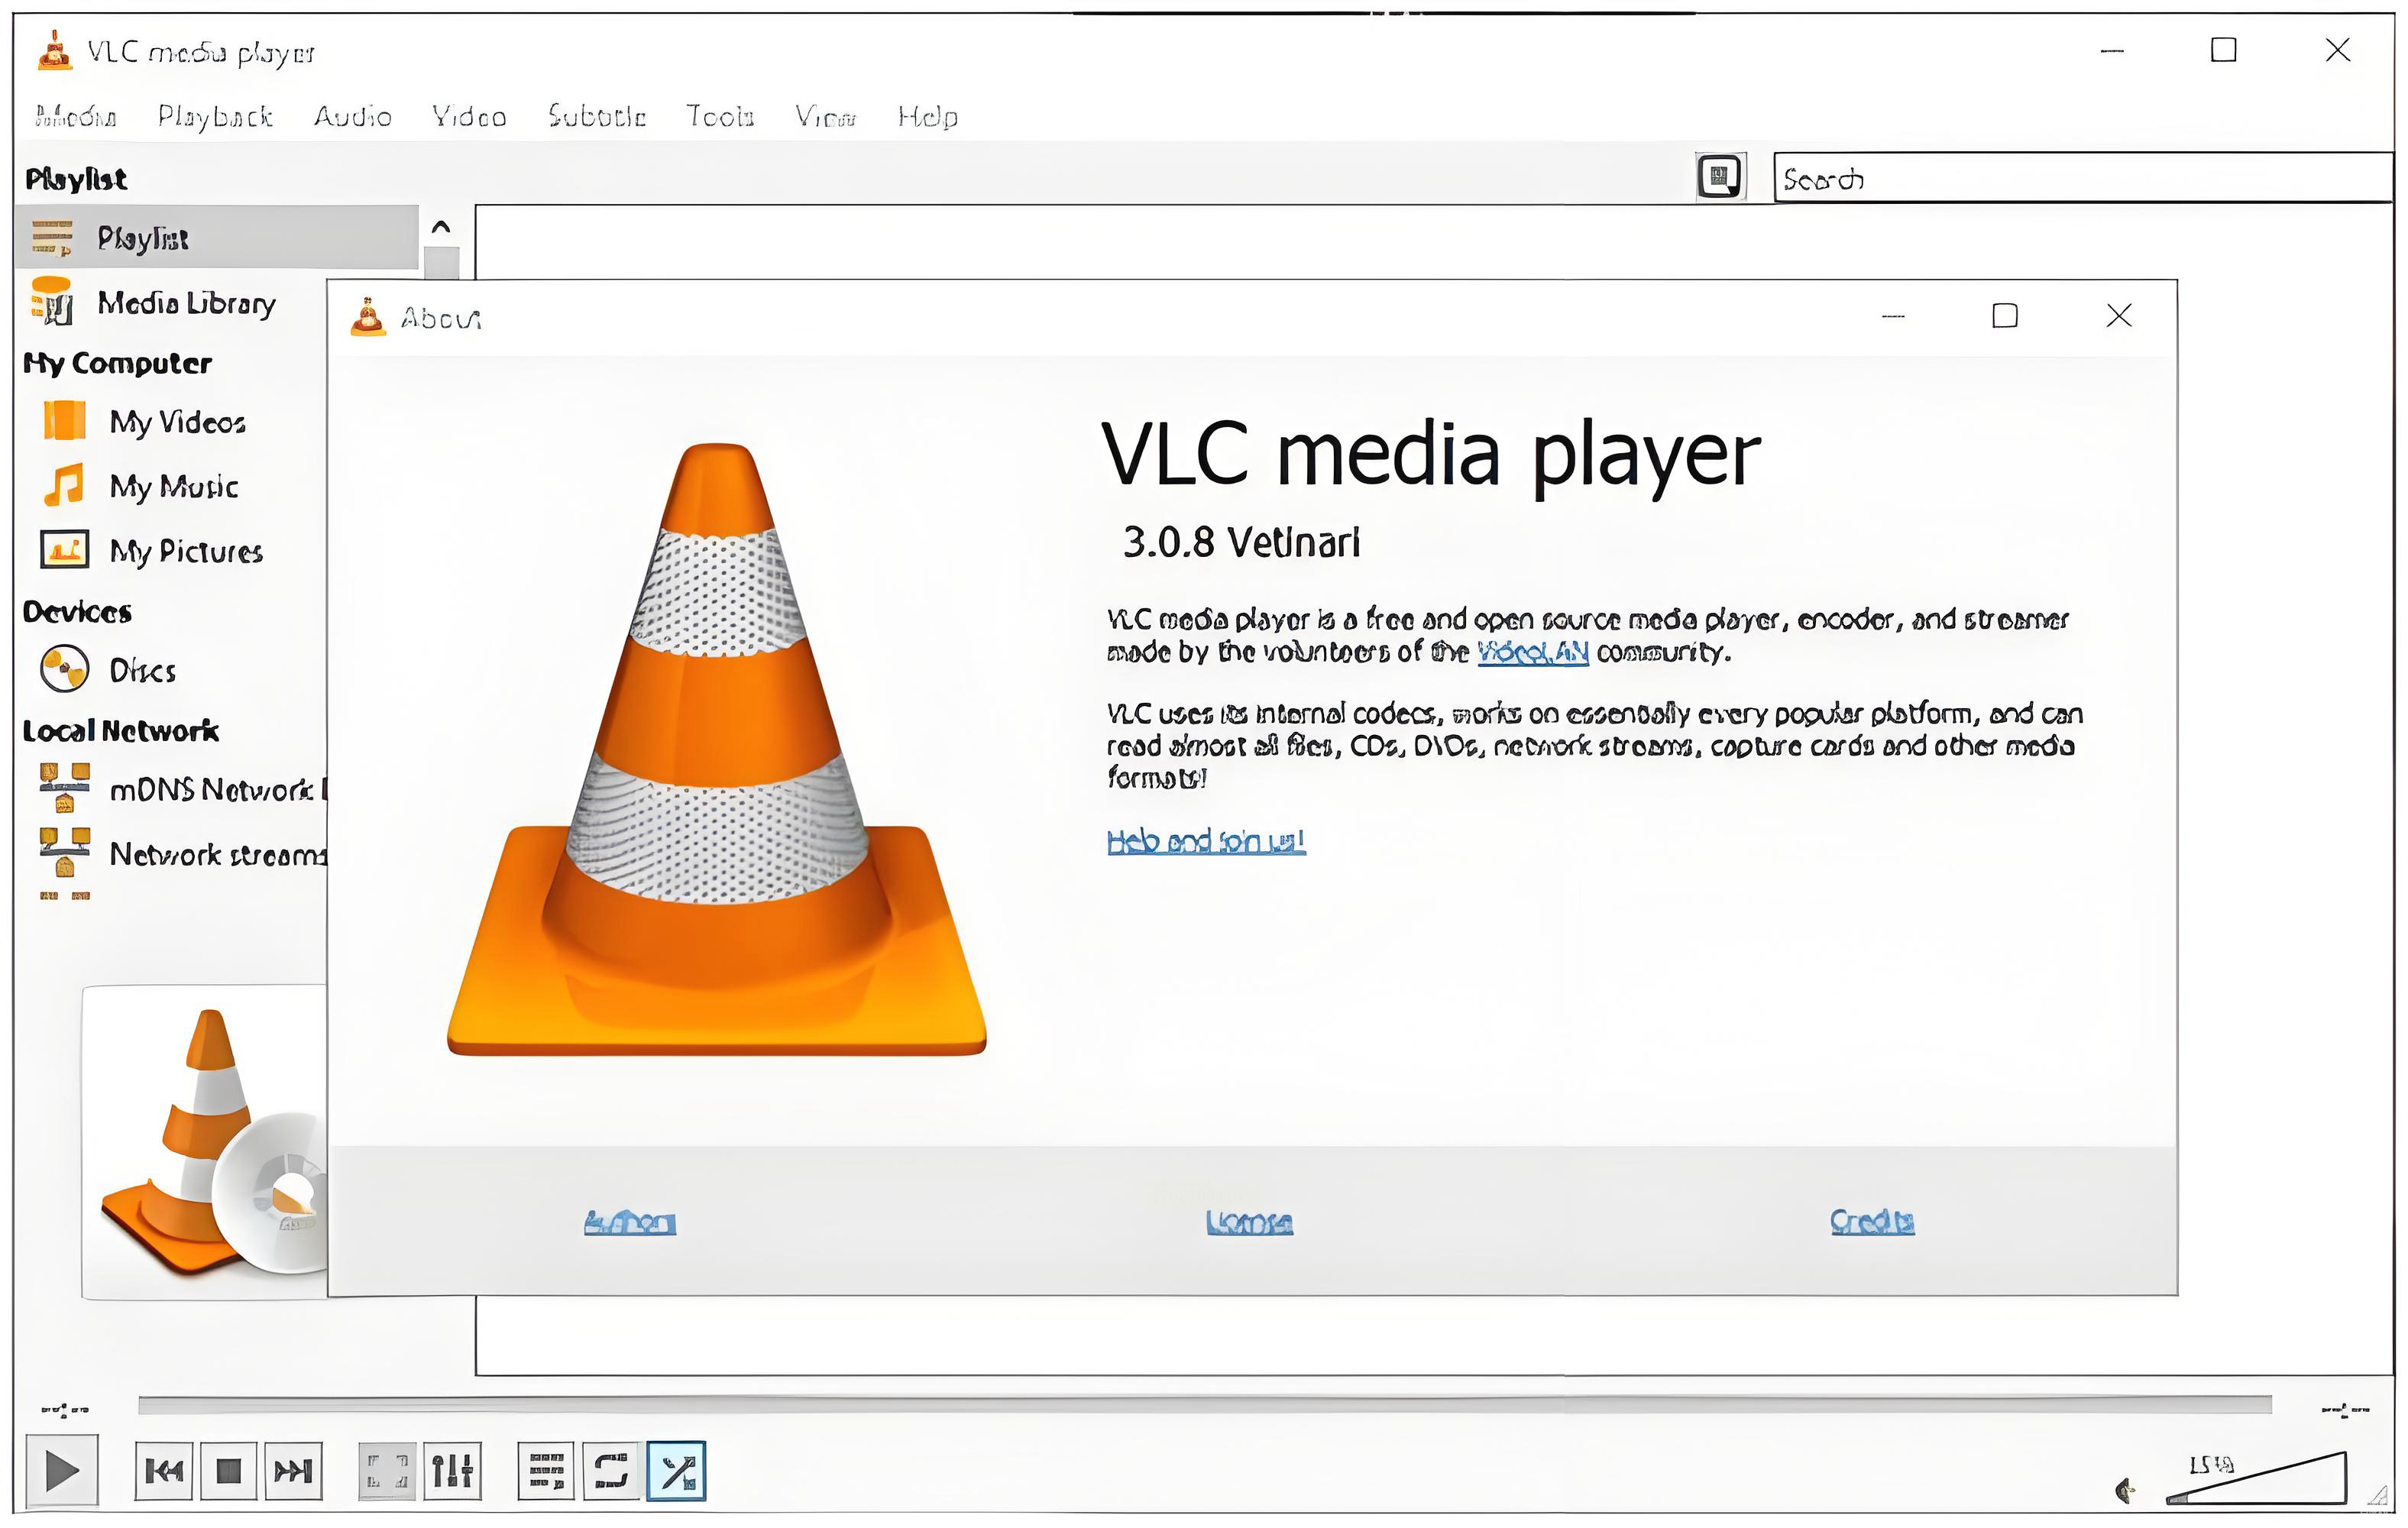
Task: Disable the highlighted shuffle button
Action: click(x=676, y=1470)
